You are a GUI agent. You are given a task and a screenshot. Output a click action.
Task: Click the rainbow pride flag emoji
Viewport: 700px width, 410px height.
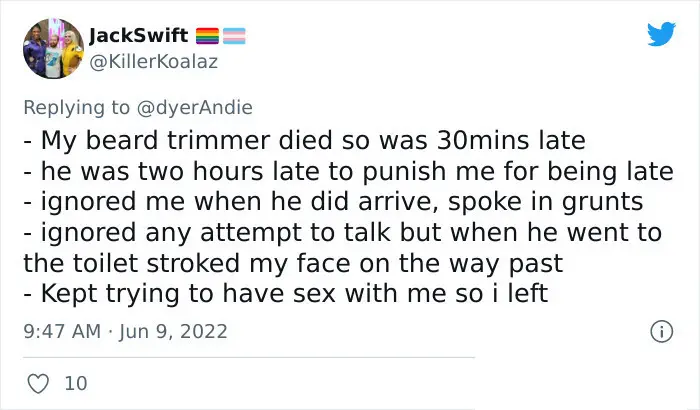coord(208,36)
